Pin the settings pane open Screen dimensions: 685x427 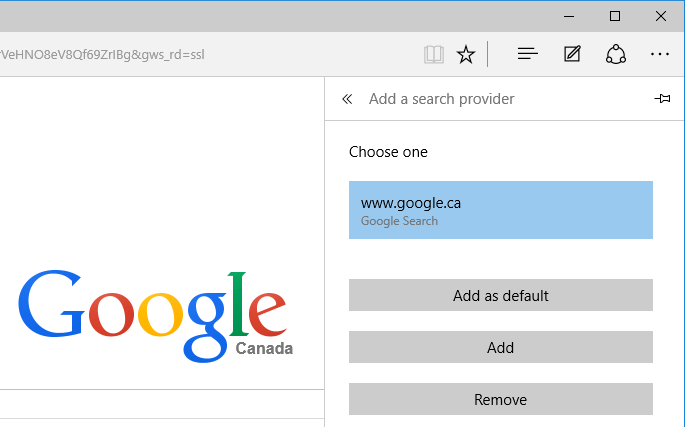point(662,99)
